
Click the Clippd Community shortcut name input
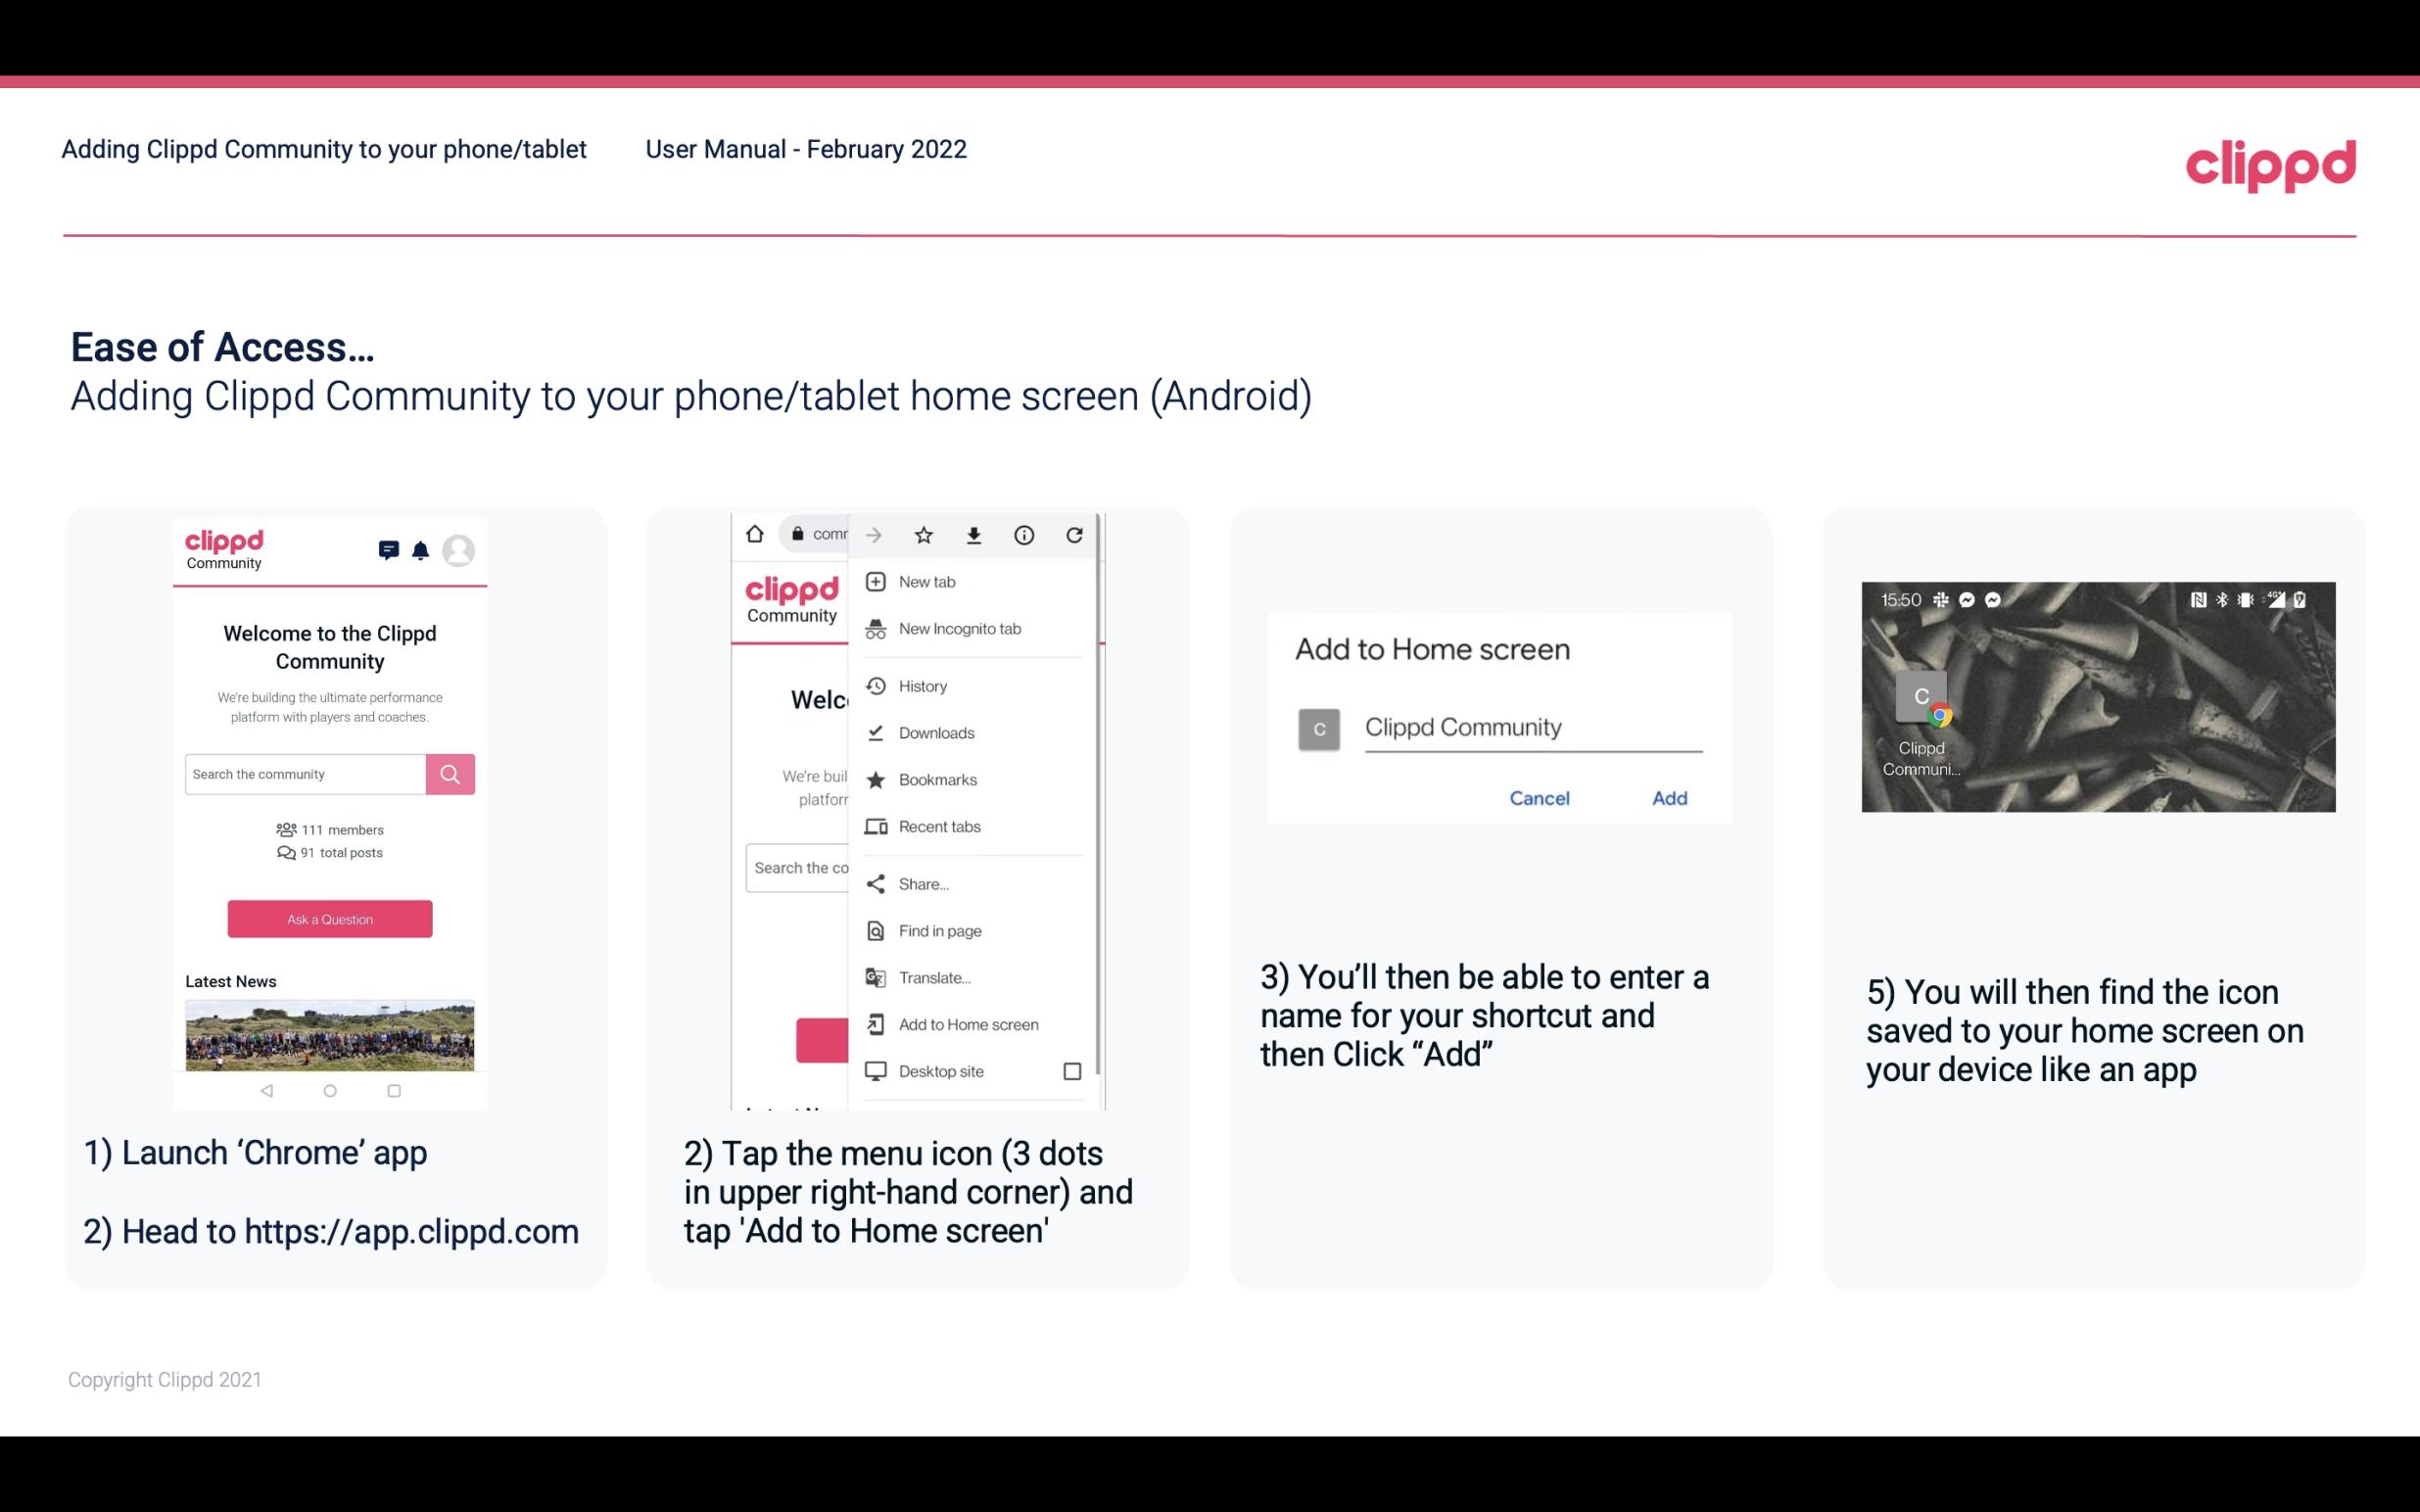pyautogui.click(x=1530, y=725)
